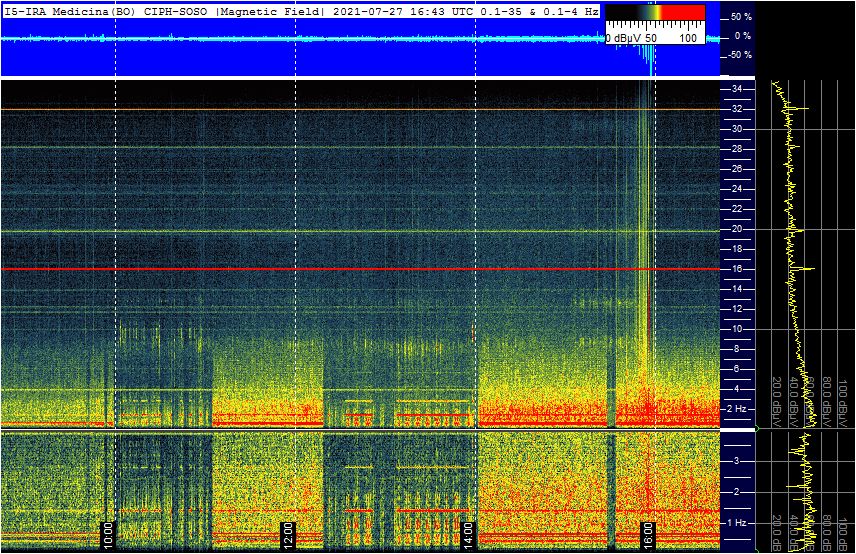
Task: Click the 0 % amplitude label
Action: click(x=743, y=36)
